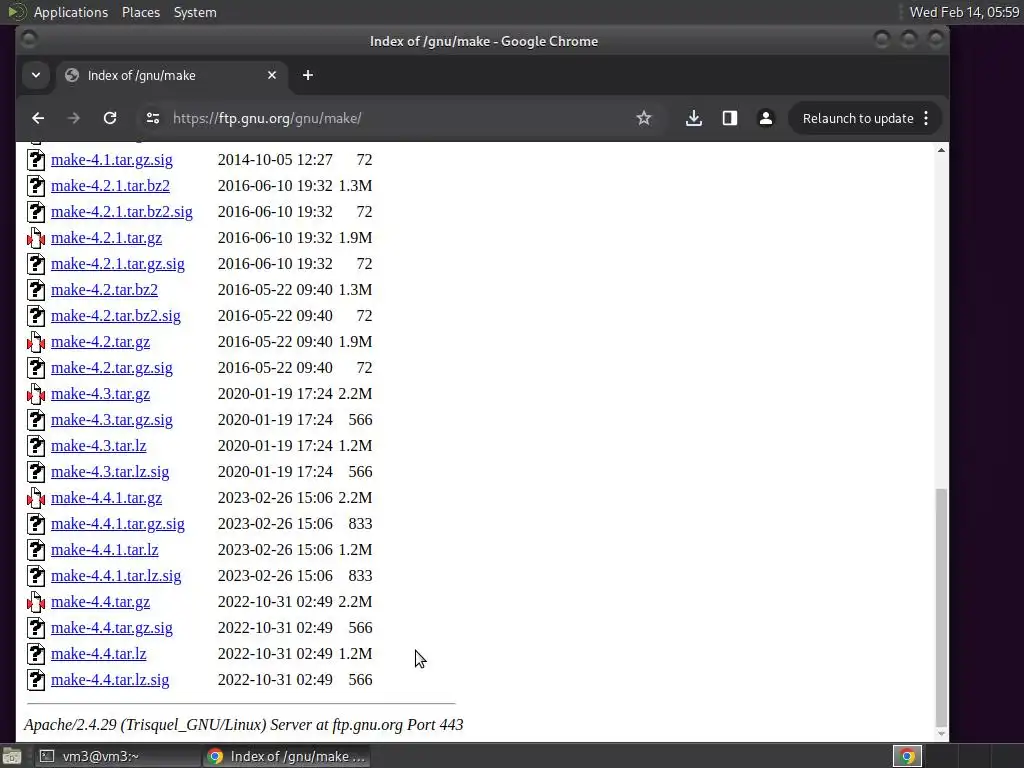Download make-4.4.tar.lz
Viewport: 1024px width, 768px height.
99,654
